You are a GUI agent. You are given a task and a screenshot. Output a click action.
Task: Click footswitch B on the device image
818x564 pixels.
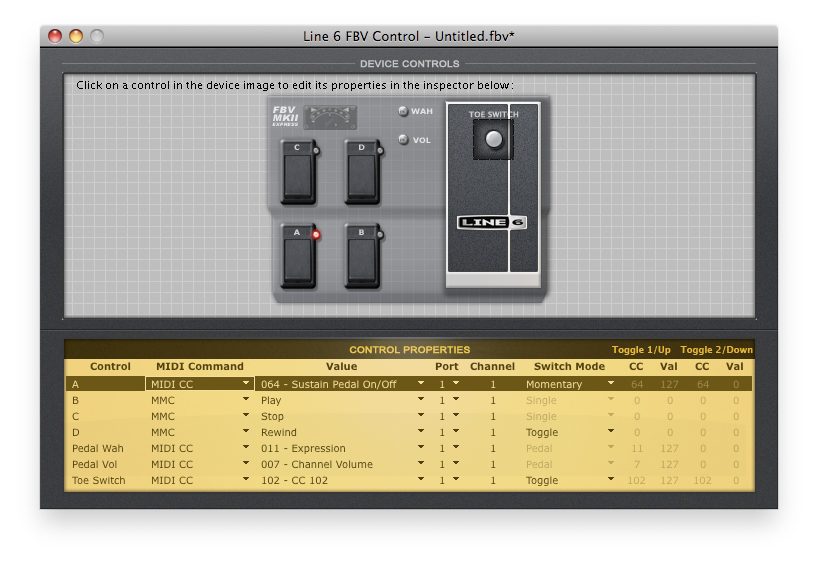pos(362,257)
